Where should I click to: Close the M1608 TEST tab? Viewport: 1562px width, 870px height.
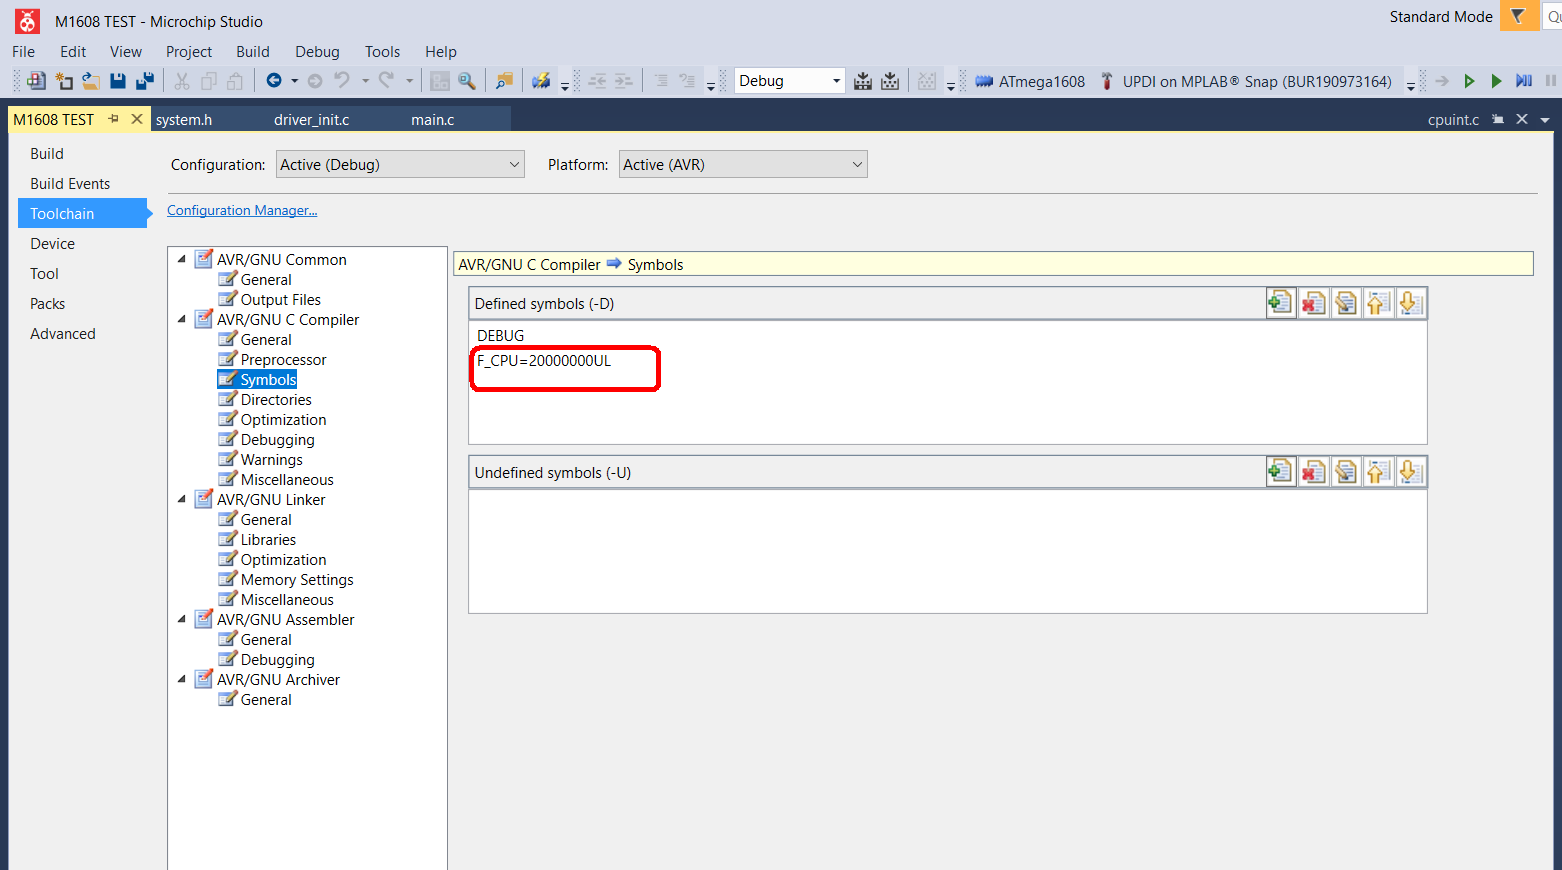coord(137,119)
